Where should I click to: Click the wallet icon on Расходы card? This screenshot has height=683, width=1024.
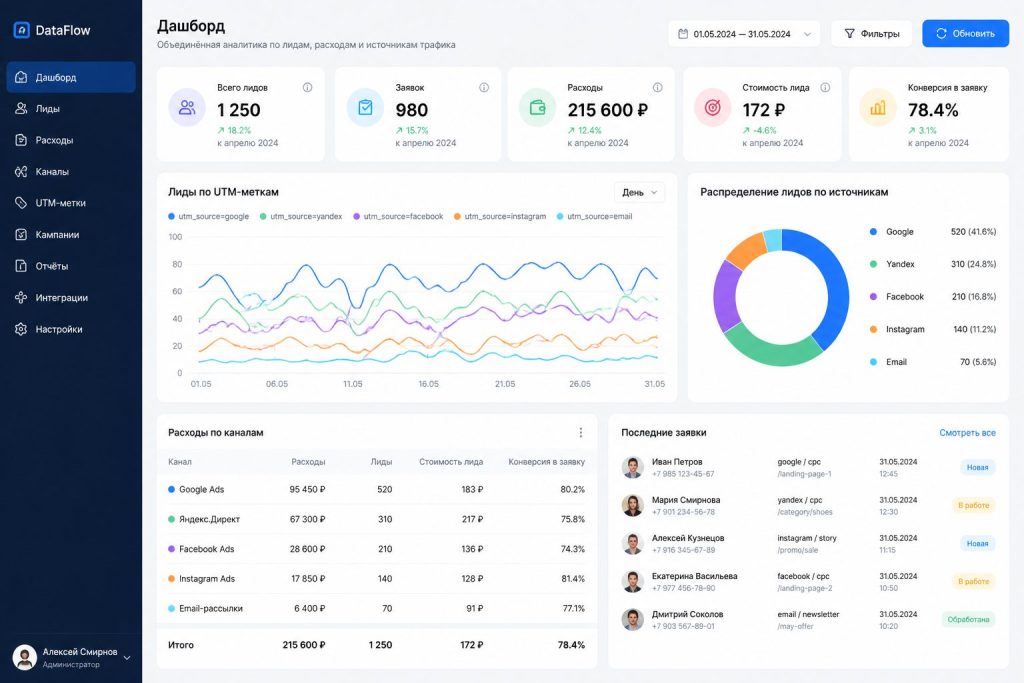click(x=537, y=107)
